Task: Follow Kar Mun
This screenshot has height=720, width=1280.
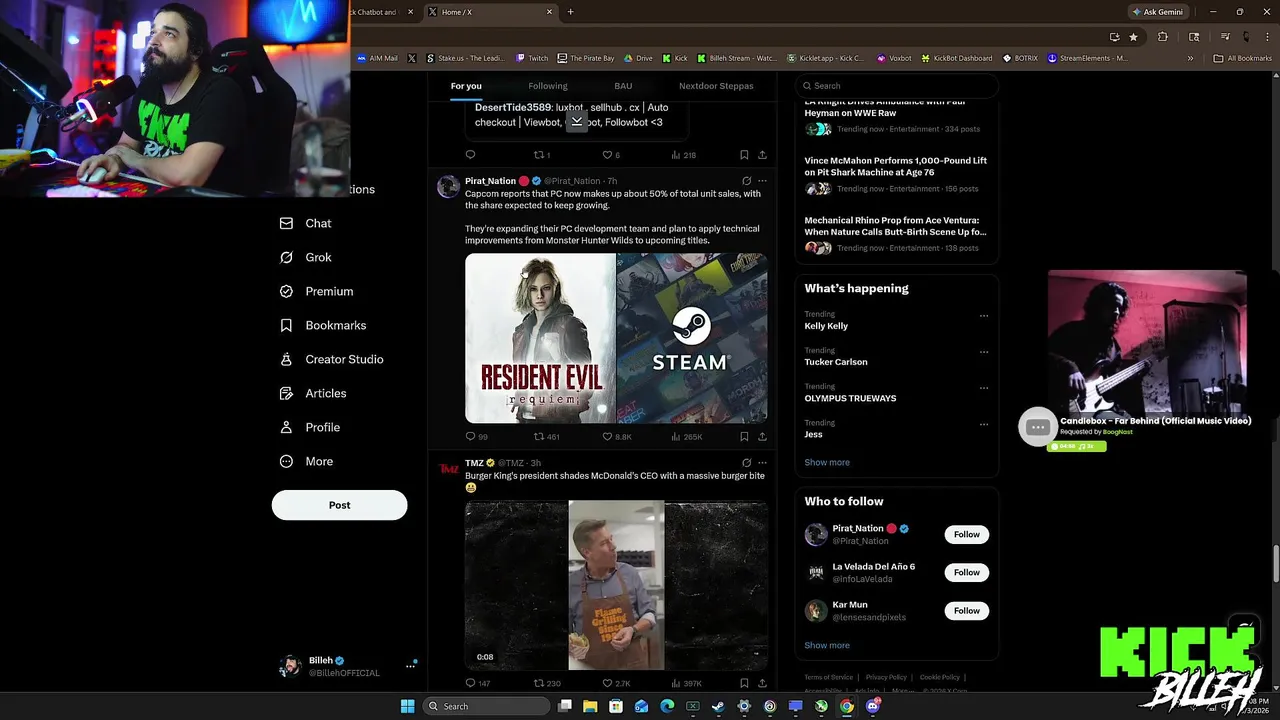Action: [x=967, y=610]
